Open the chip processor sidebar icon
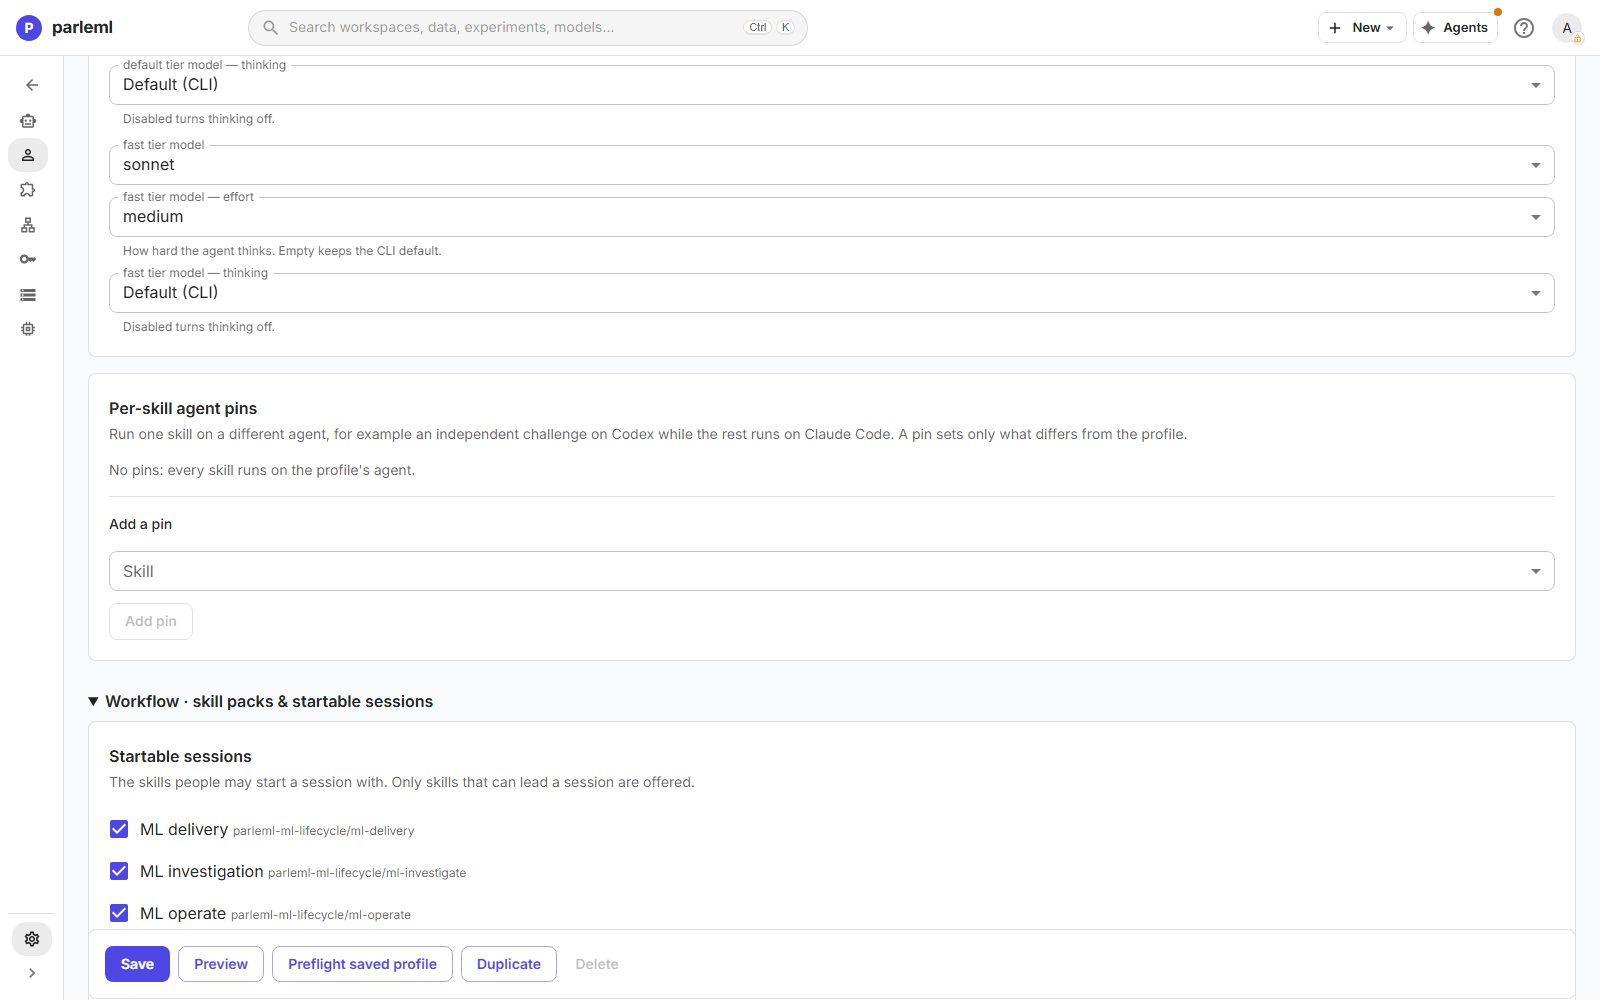The width and height of the screenshot is (1600, 1000). pyautogui.click(x=28, y=329)
